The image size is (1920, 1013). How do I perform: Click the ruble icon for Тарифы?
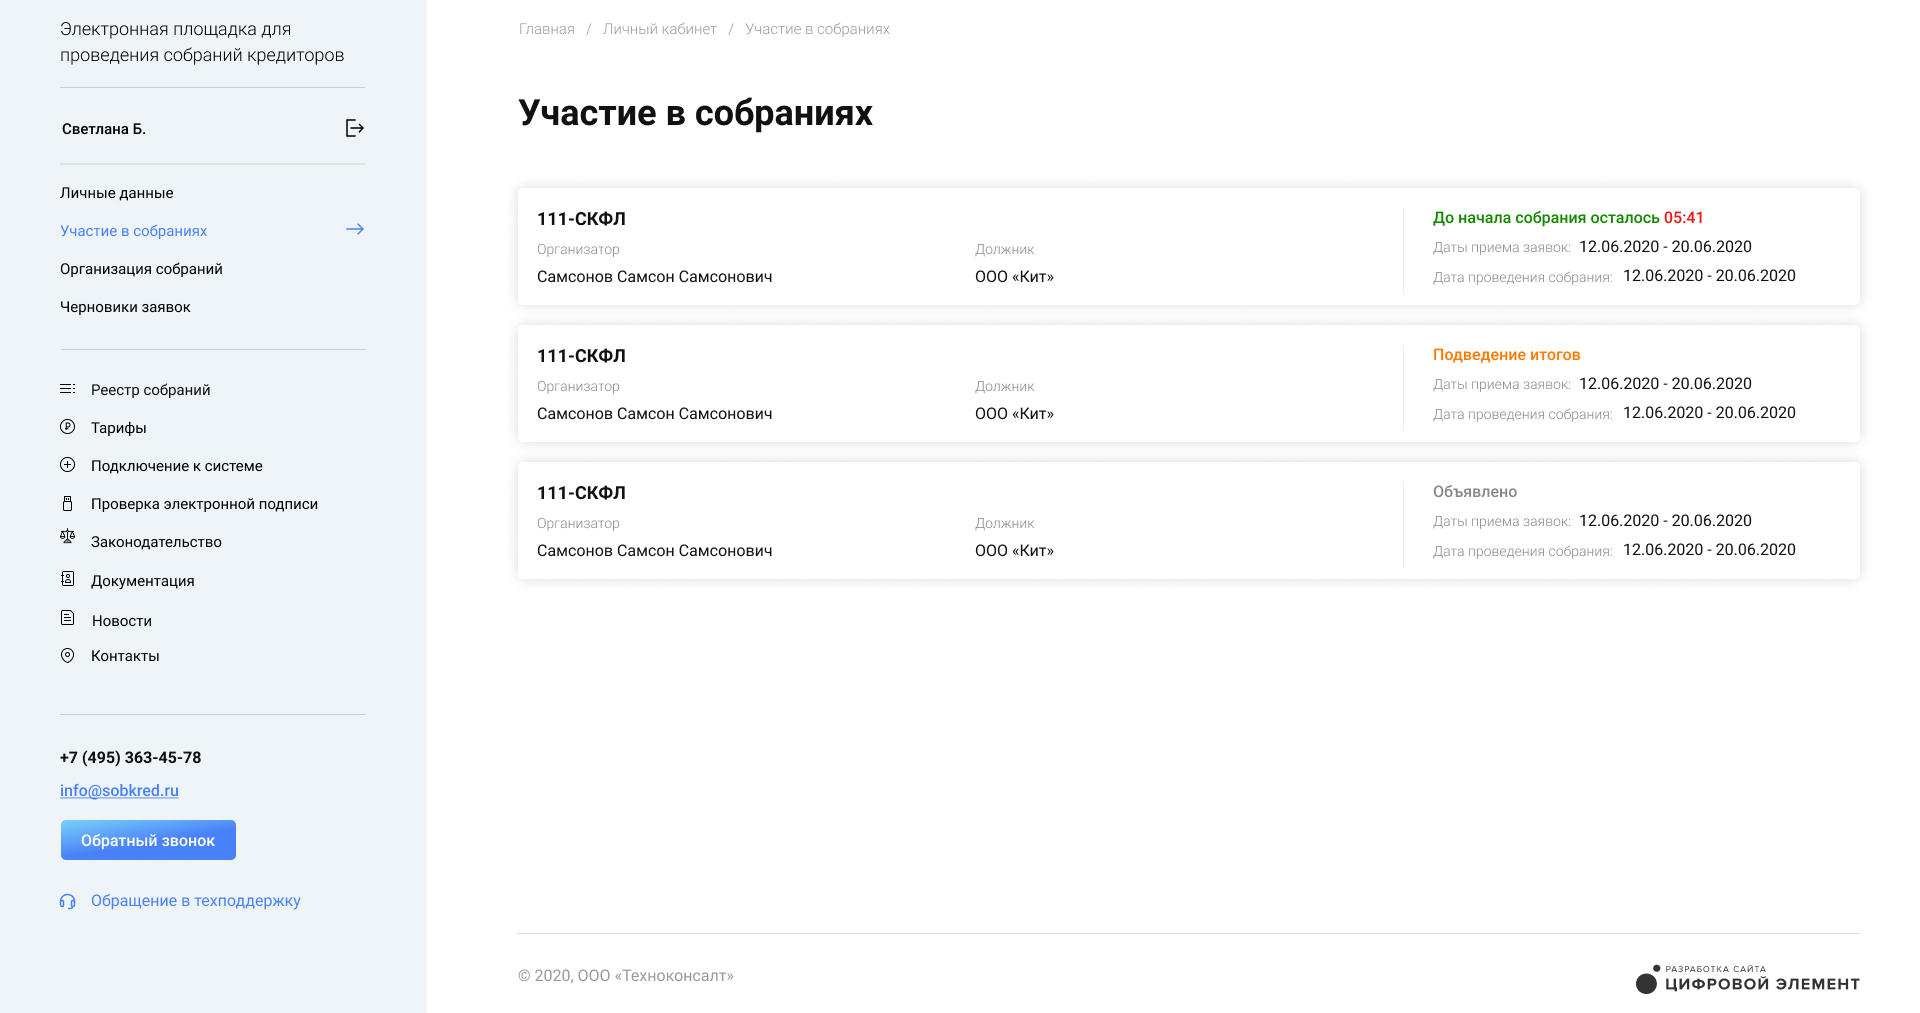tap(67, 427)
